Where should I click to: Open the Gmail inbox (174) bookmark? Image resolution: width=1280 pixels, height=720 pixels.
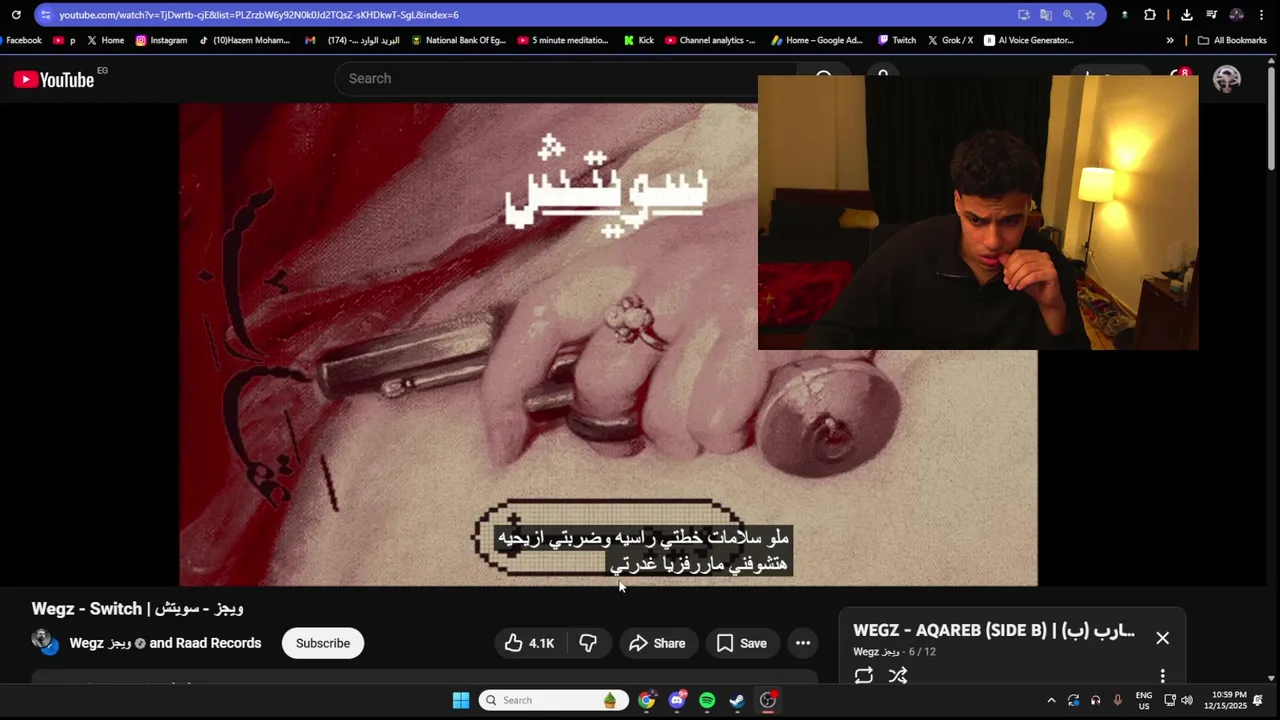point(352,41)
